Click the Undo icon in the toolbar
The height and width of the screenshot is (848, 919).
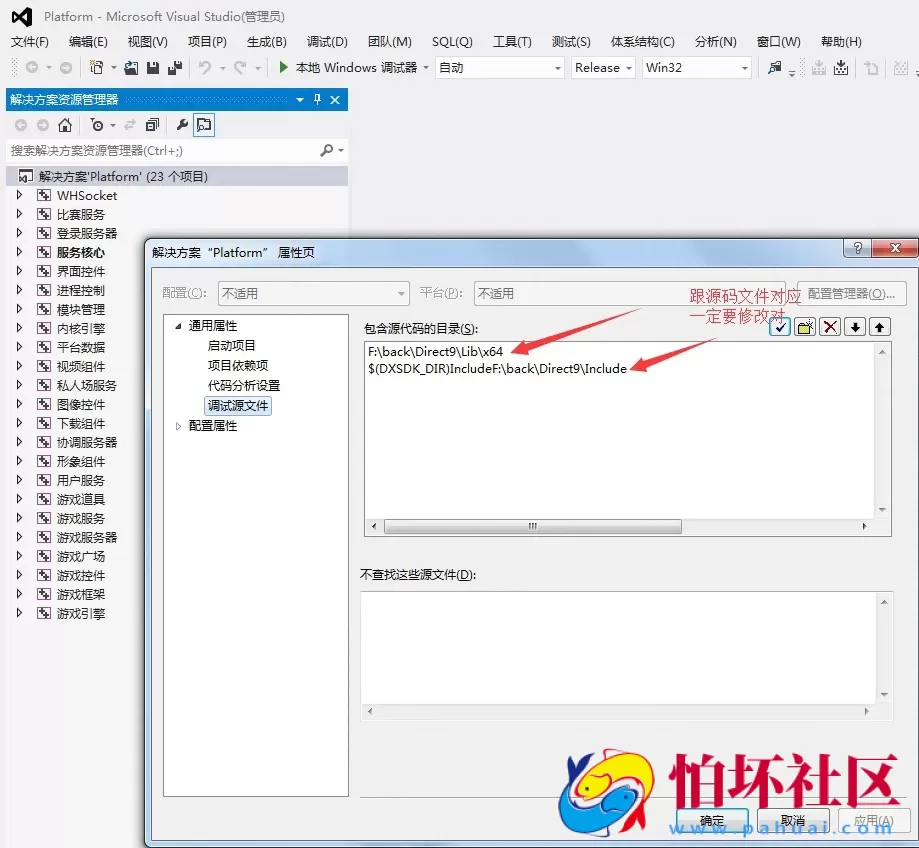click(205, 67)
